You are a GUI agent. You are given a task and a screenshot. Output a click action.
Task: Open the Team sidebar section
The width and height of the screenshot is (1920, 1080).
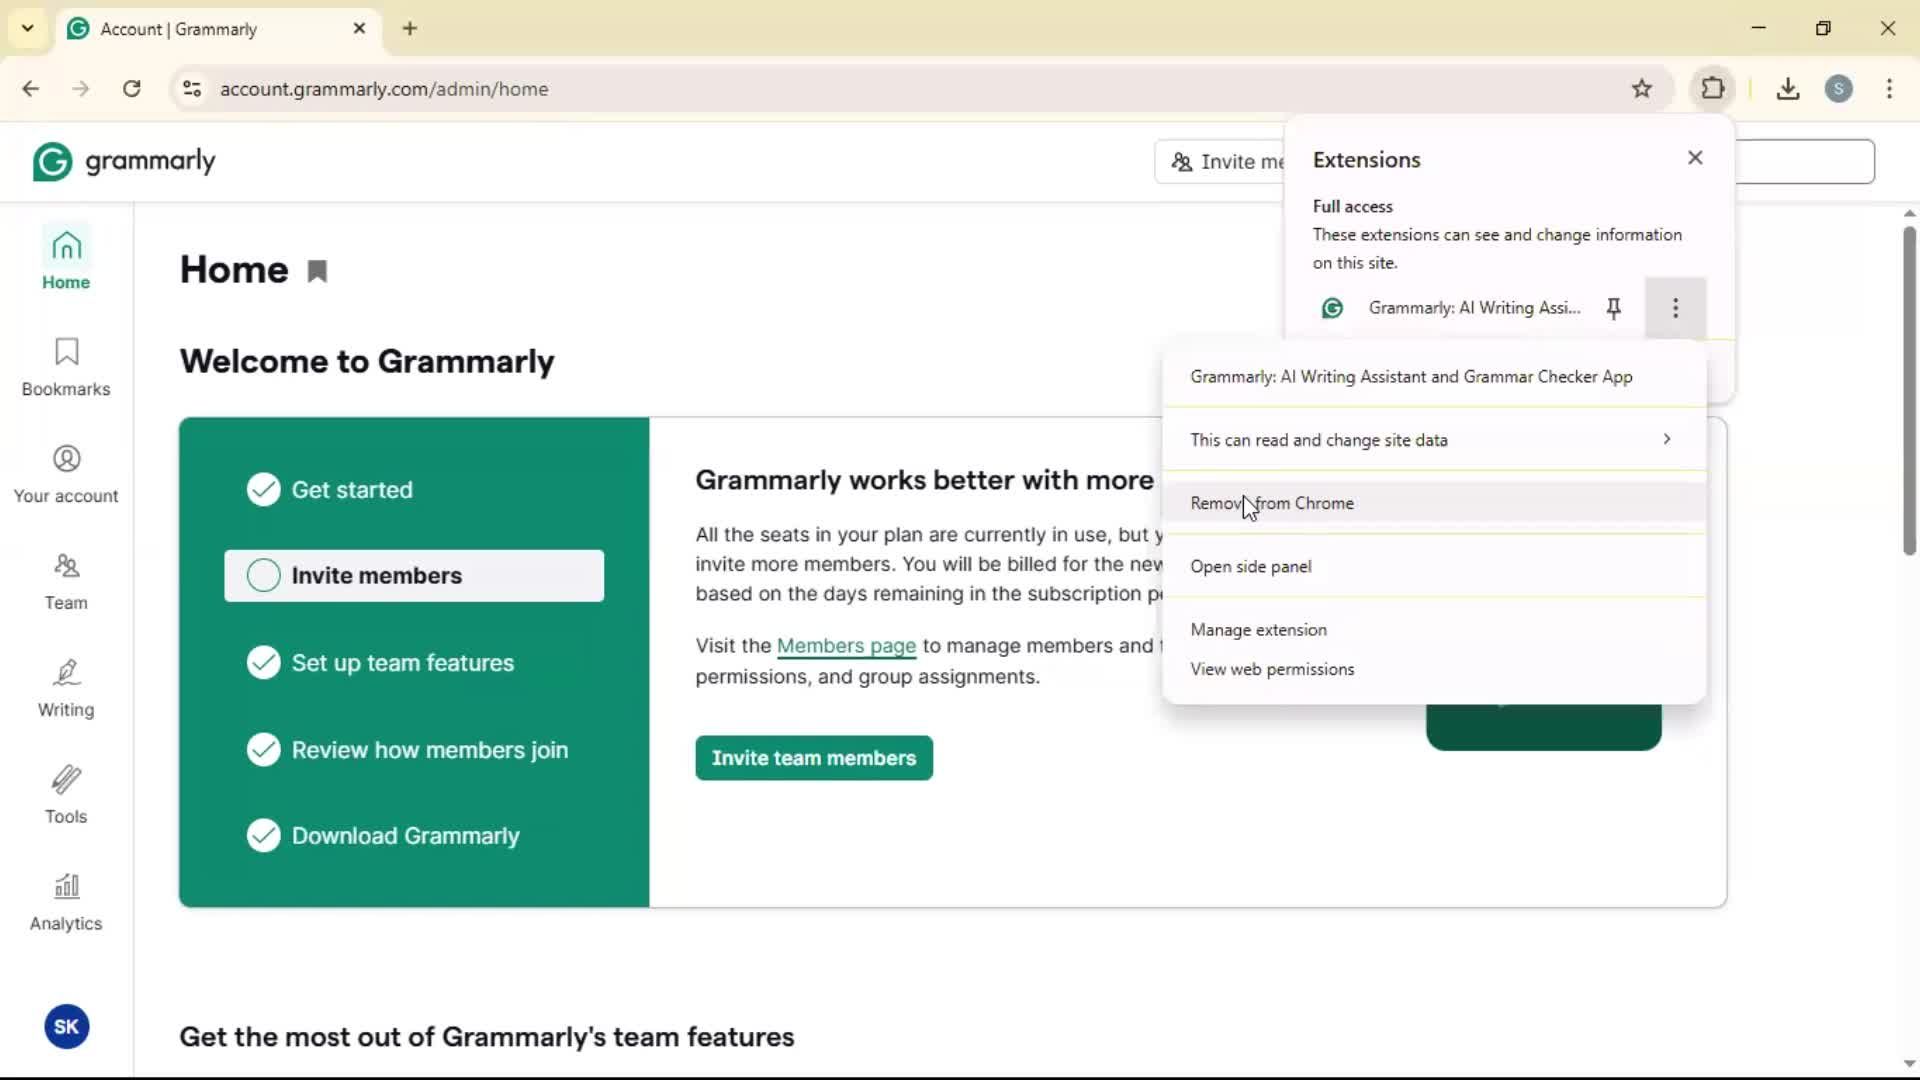pos(66,582)
